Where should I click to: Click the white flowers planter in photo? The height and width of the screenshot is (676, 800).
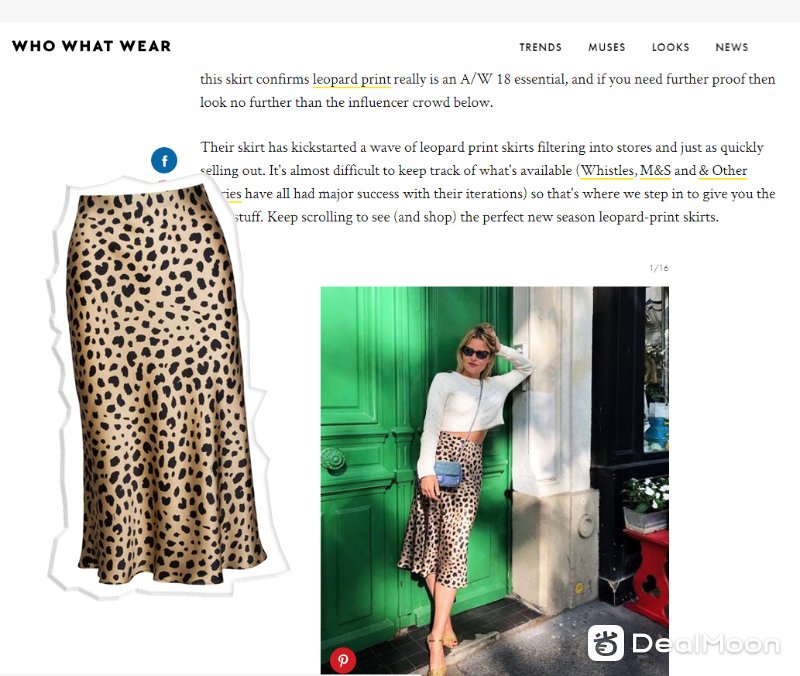click(x=645, y=504)
